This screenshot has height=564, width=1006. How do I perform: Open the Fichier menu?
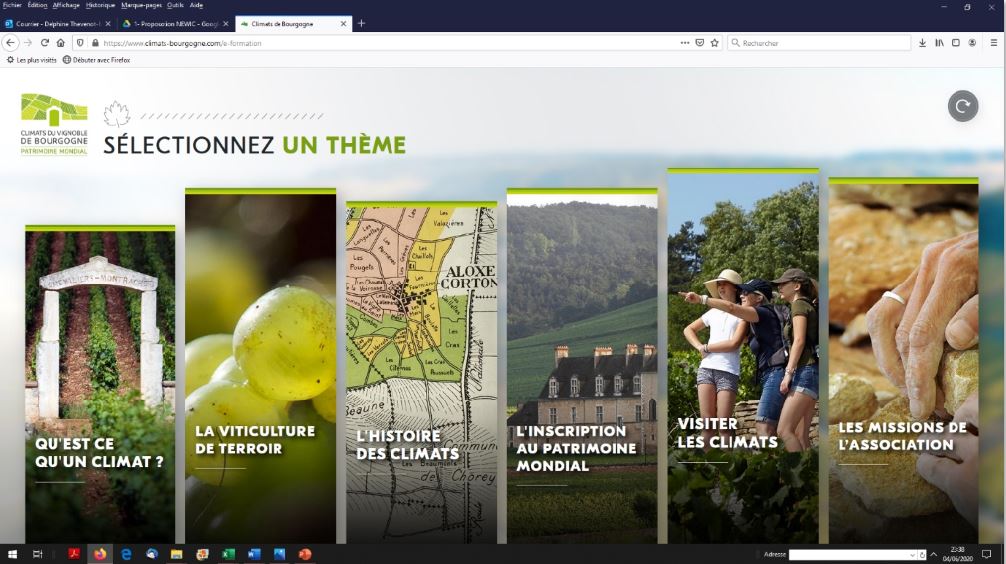[12, 5]
